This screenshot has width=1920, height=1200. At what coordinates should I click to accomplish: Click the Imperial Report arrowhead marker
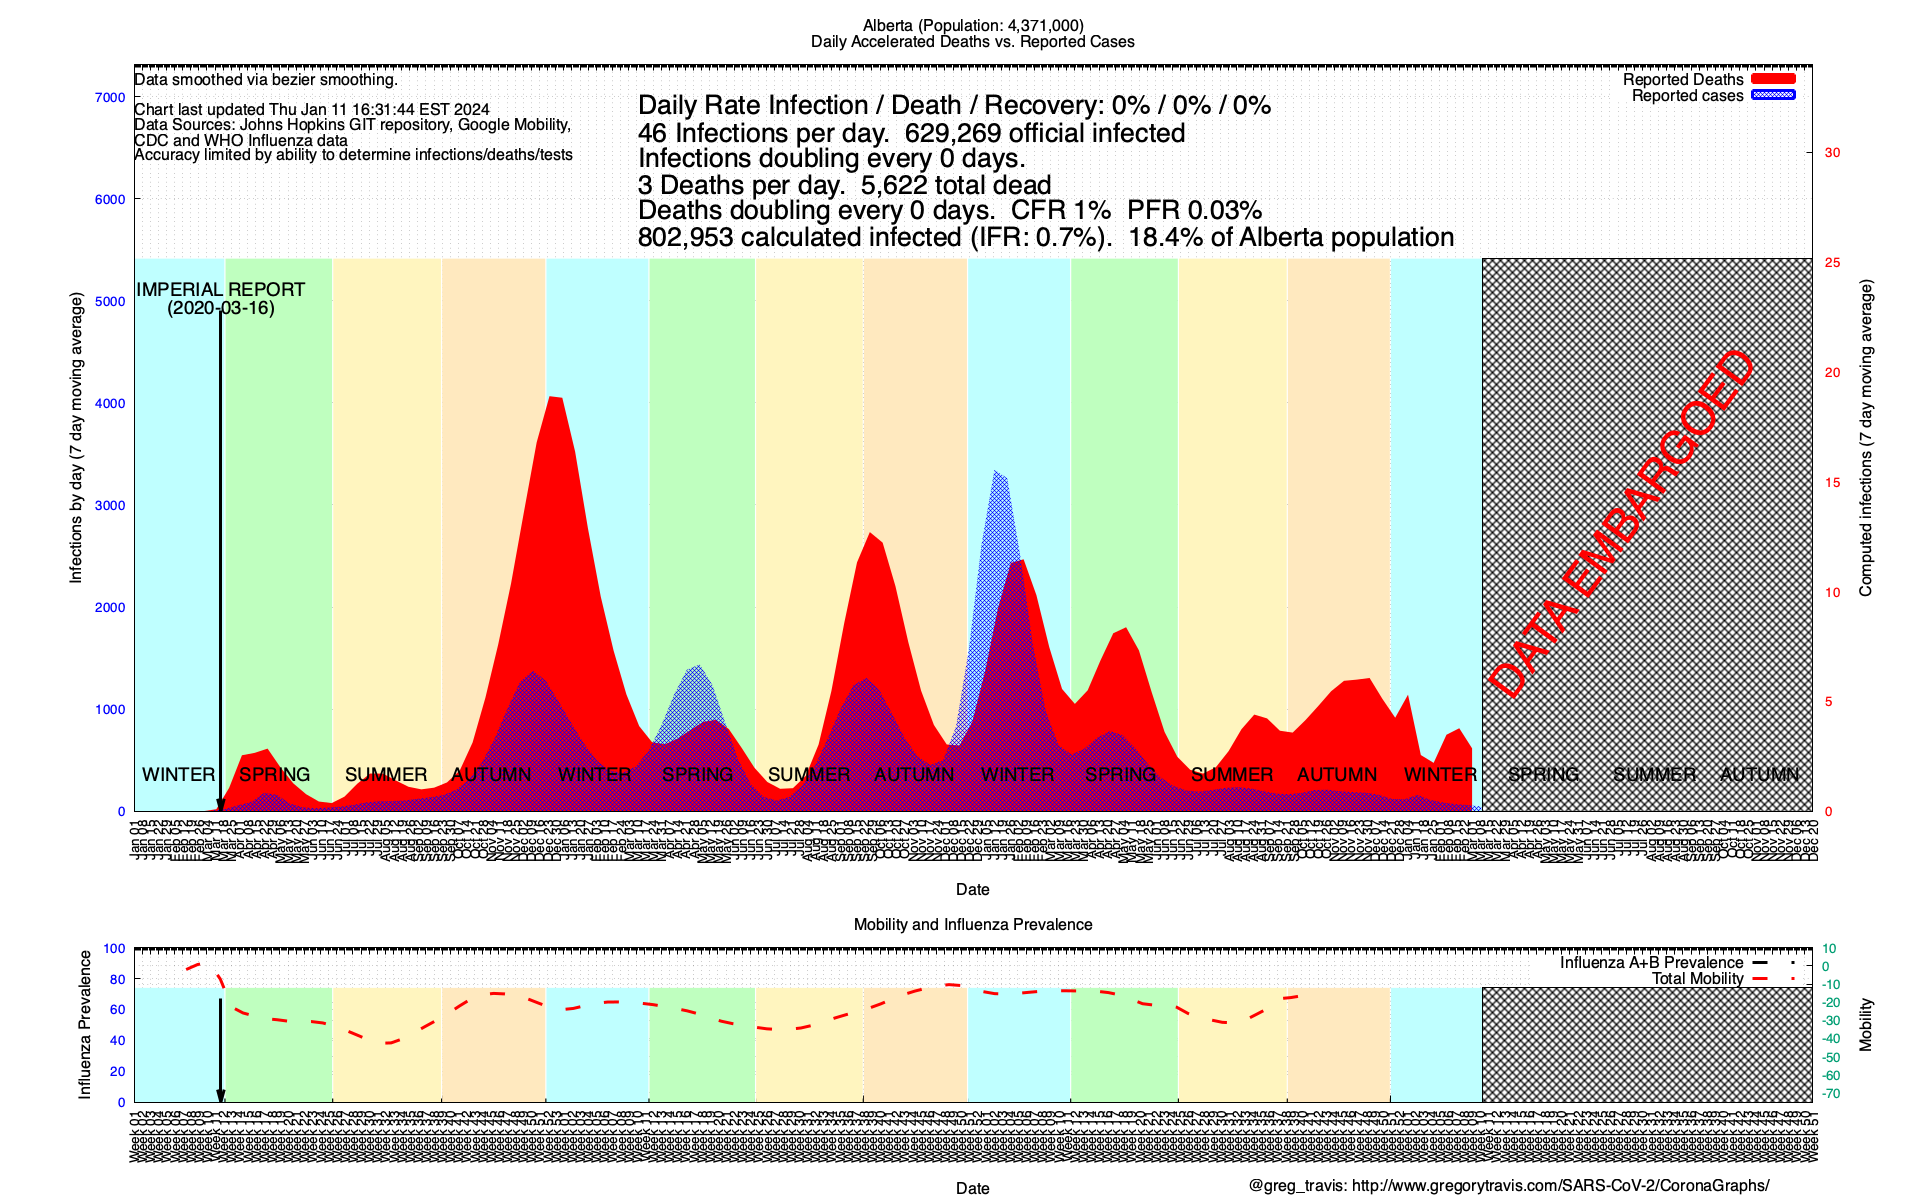coord(220,805)
